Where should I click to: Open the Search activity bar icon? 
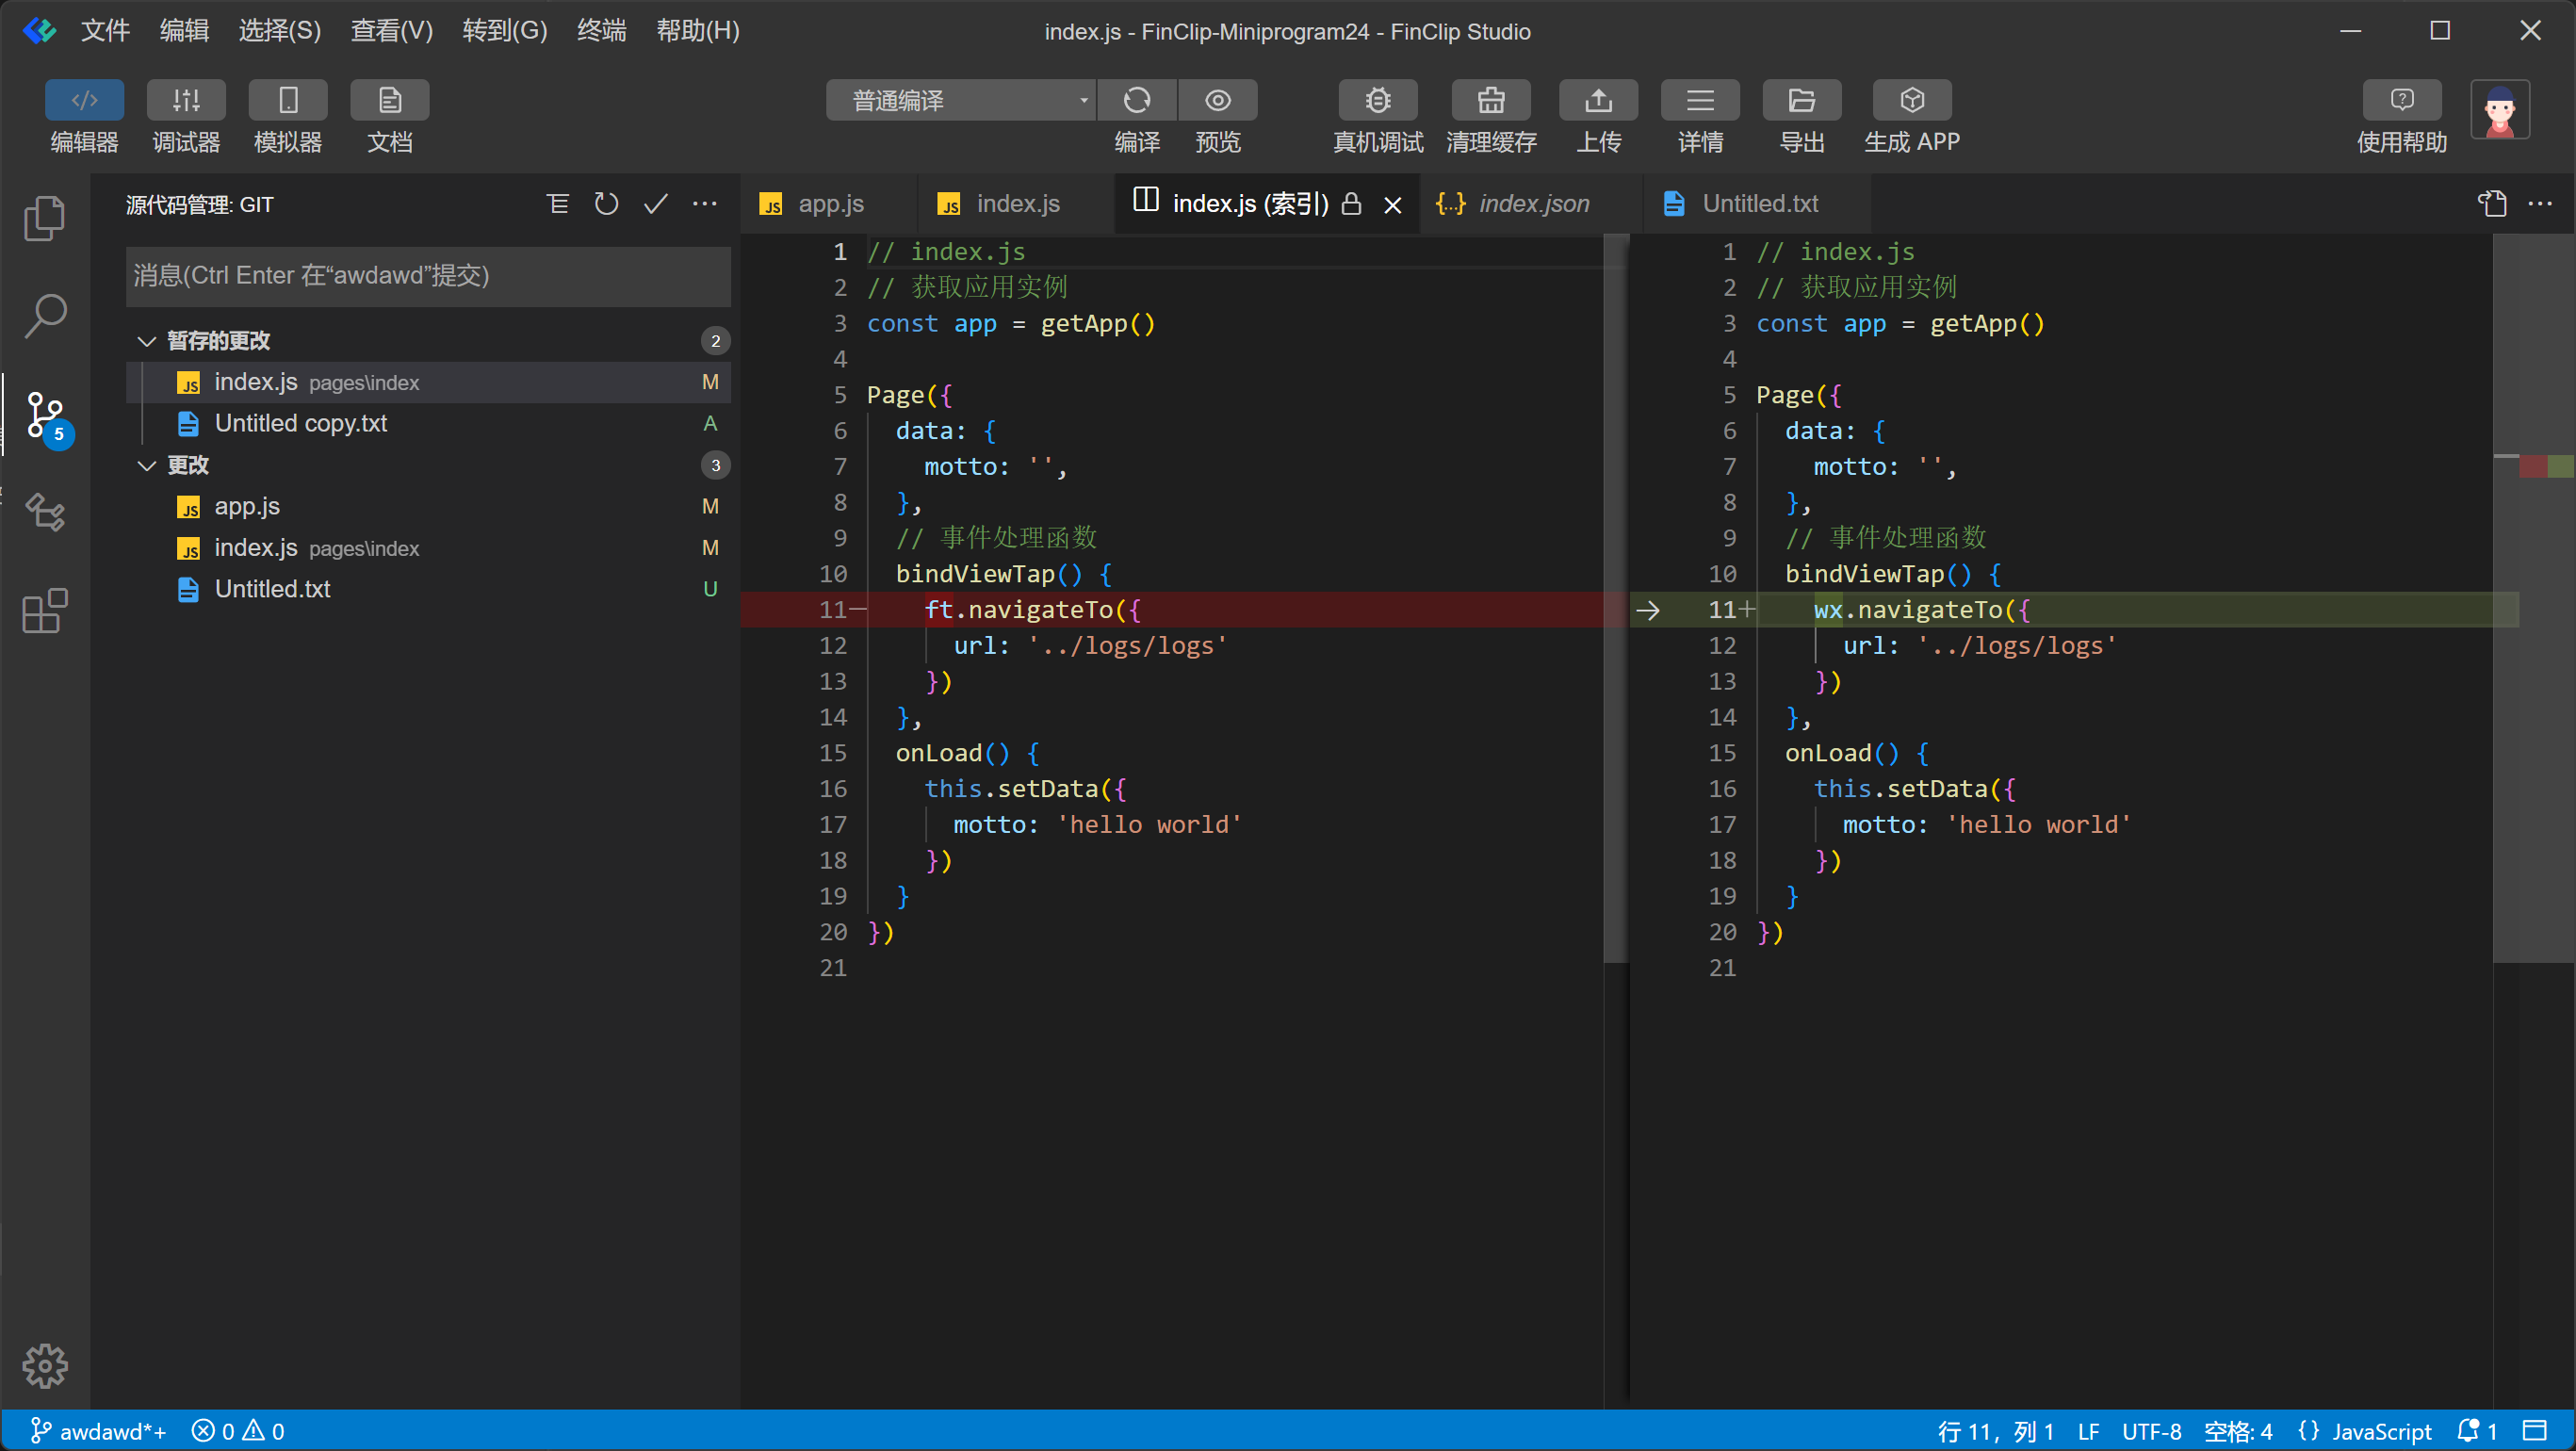coord(45,316)
